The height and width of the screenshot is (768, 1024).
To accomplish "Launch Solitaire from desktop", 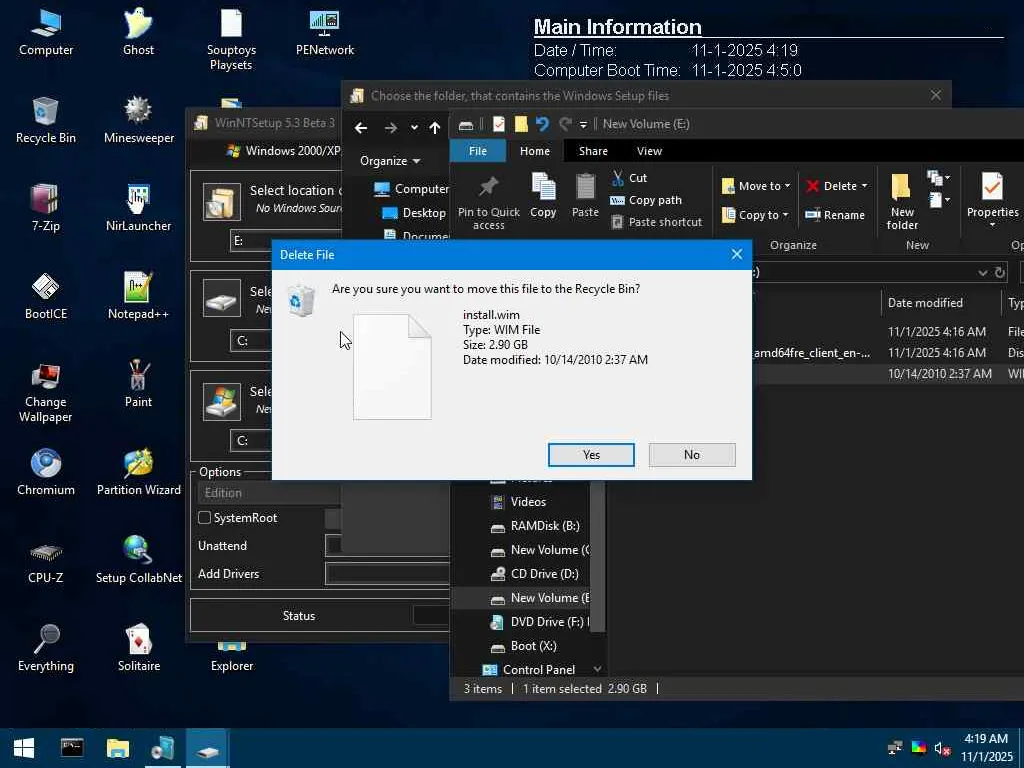I will click(x=138, y=648).
